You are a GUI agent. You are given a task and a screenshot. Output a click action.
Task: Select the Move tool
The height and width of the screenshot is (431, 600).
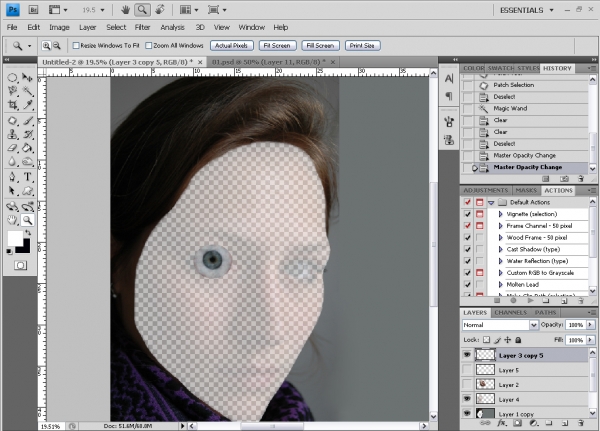(27, 78)
